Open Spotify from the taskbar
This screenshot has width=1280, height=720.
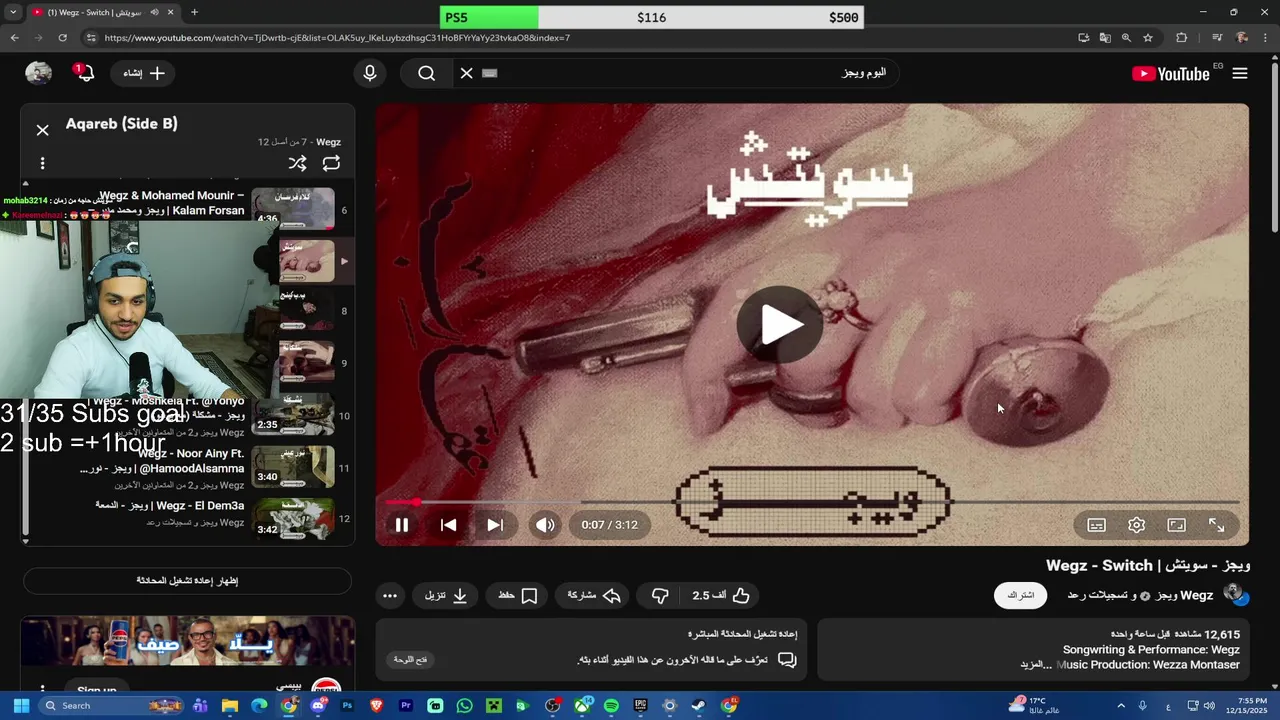click(x=611, y=706)
